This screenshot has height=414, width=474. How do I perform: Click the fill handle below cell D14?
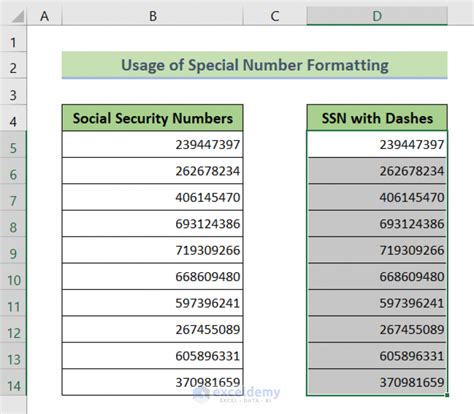click(447, 395)
